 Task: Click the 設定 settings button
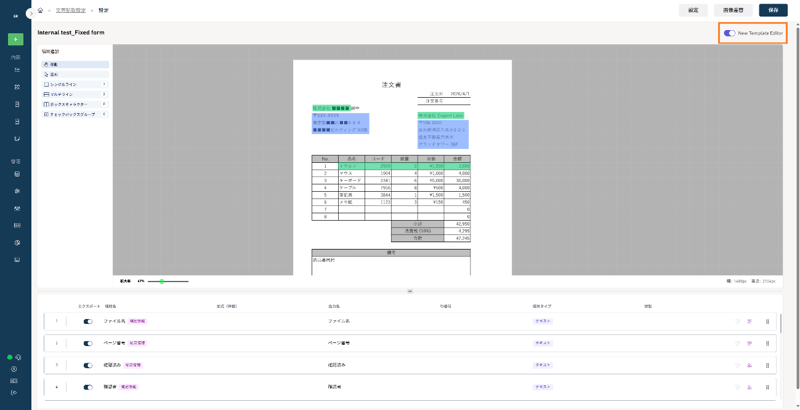[693, 10]
